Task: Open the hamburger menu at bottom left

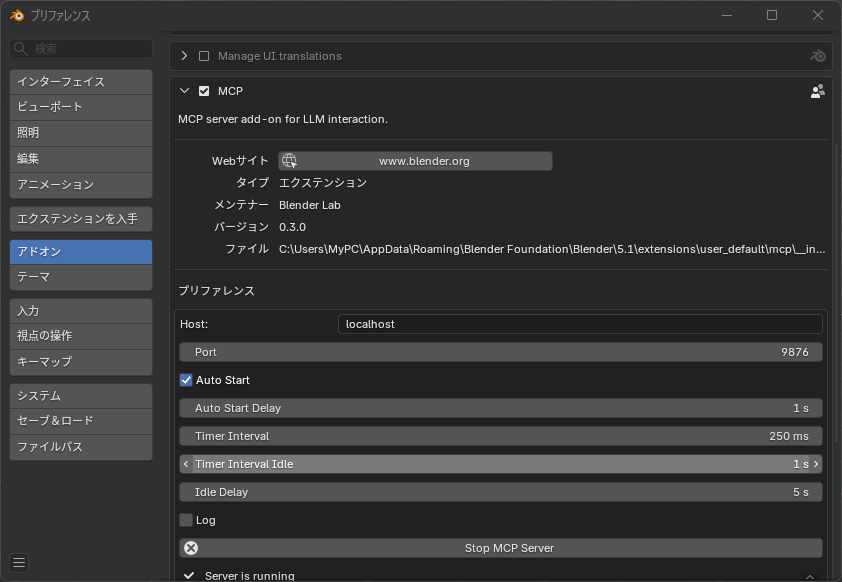Action: 19,562
